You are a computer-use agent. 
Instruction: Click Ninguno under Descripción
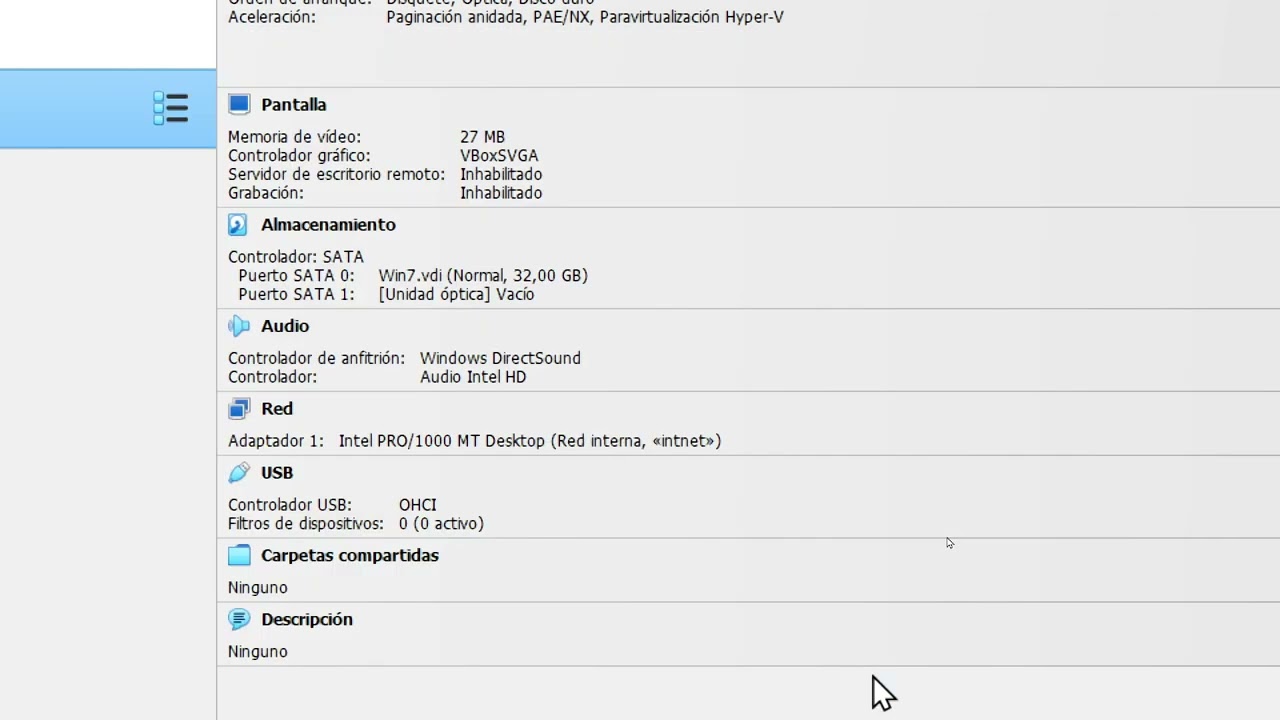[x=258, y=651]
